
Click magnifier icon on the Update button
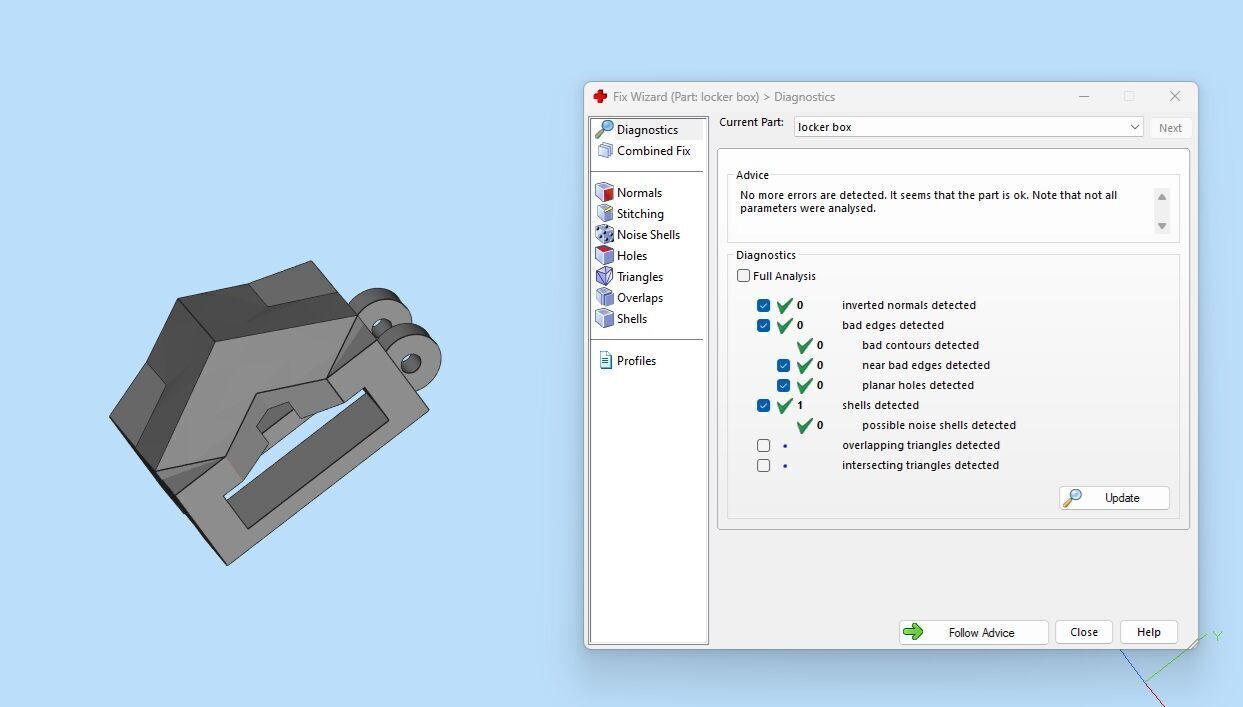click(x=1073, y=497)
